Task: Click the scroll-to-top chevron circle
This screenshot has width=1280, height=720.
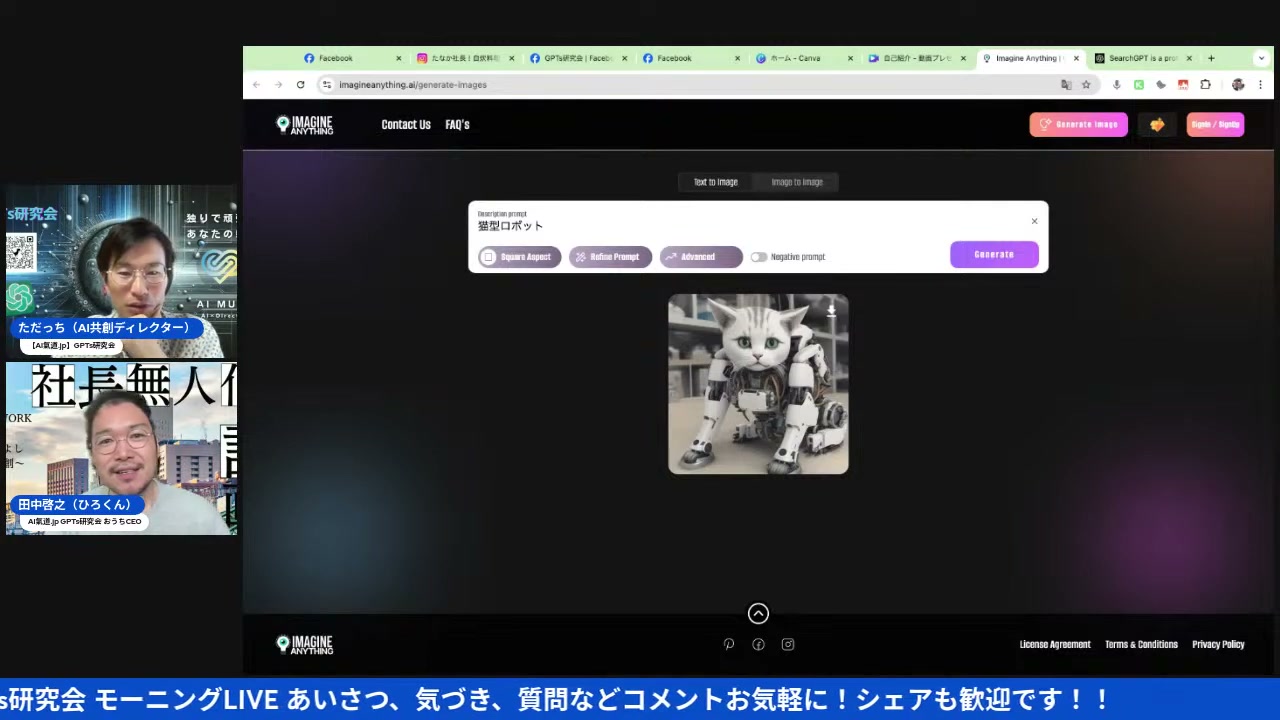Action: tap(758, 613)
